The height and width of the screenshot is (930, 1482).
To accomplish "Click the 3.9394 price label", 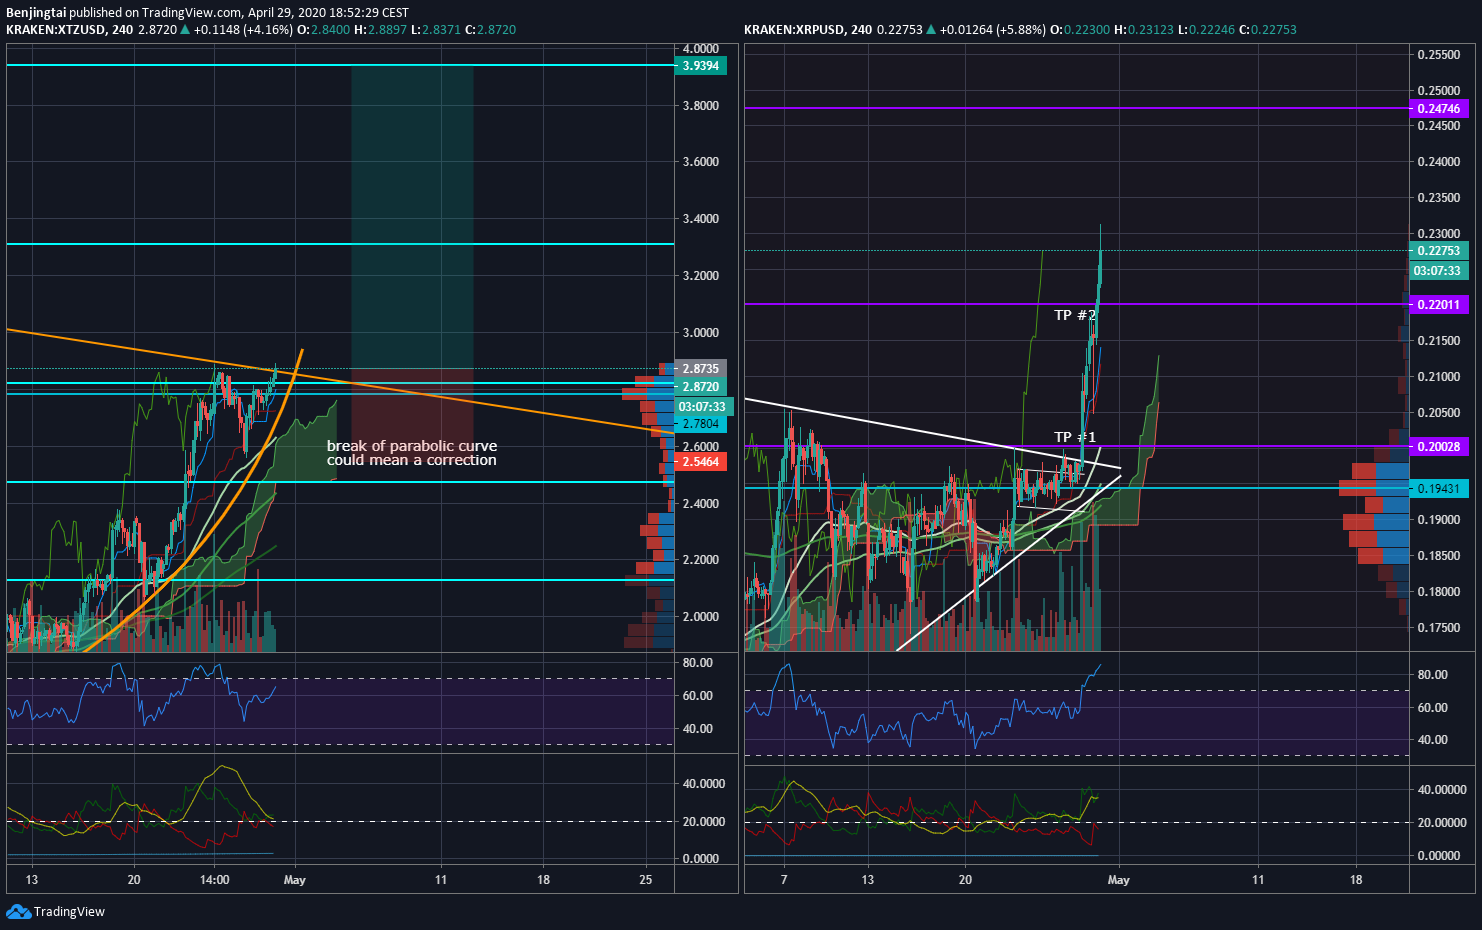I will [701, 66].
